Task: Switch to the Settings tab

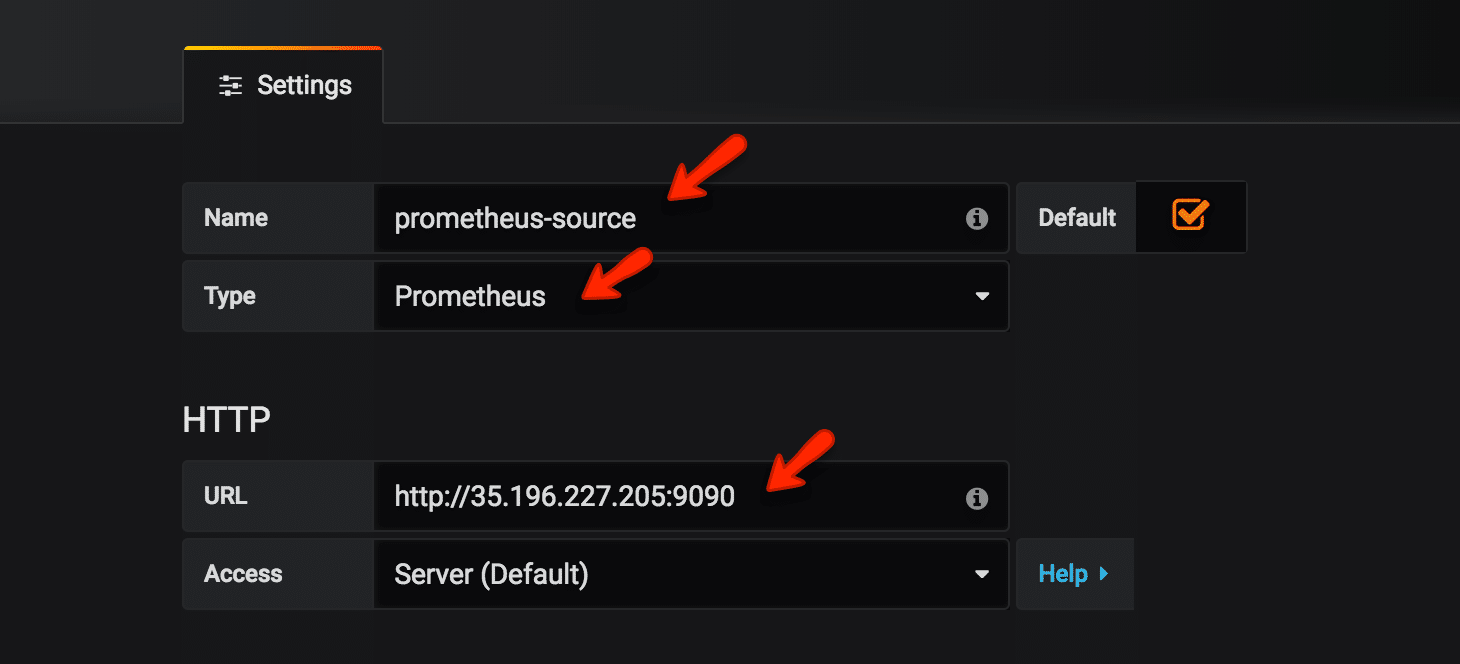Action: coord(283,85)
